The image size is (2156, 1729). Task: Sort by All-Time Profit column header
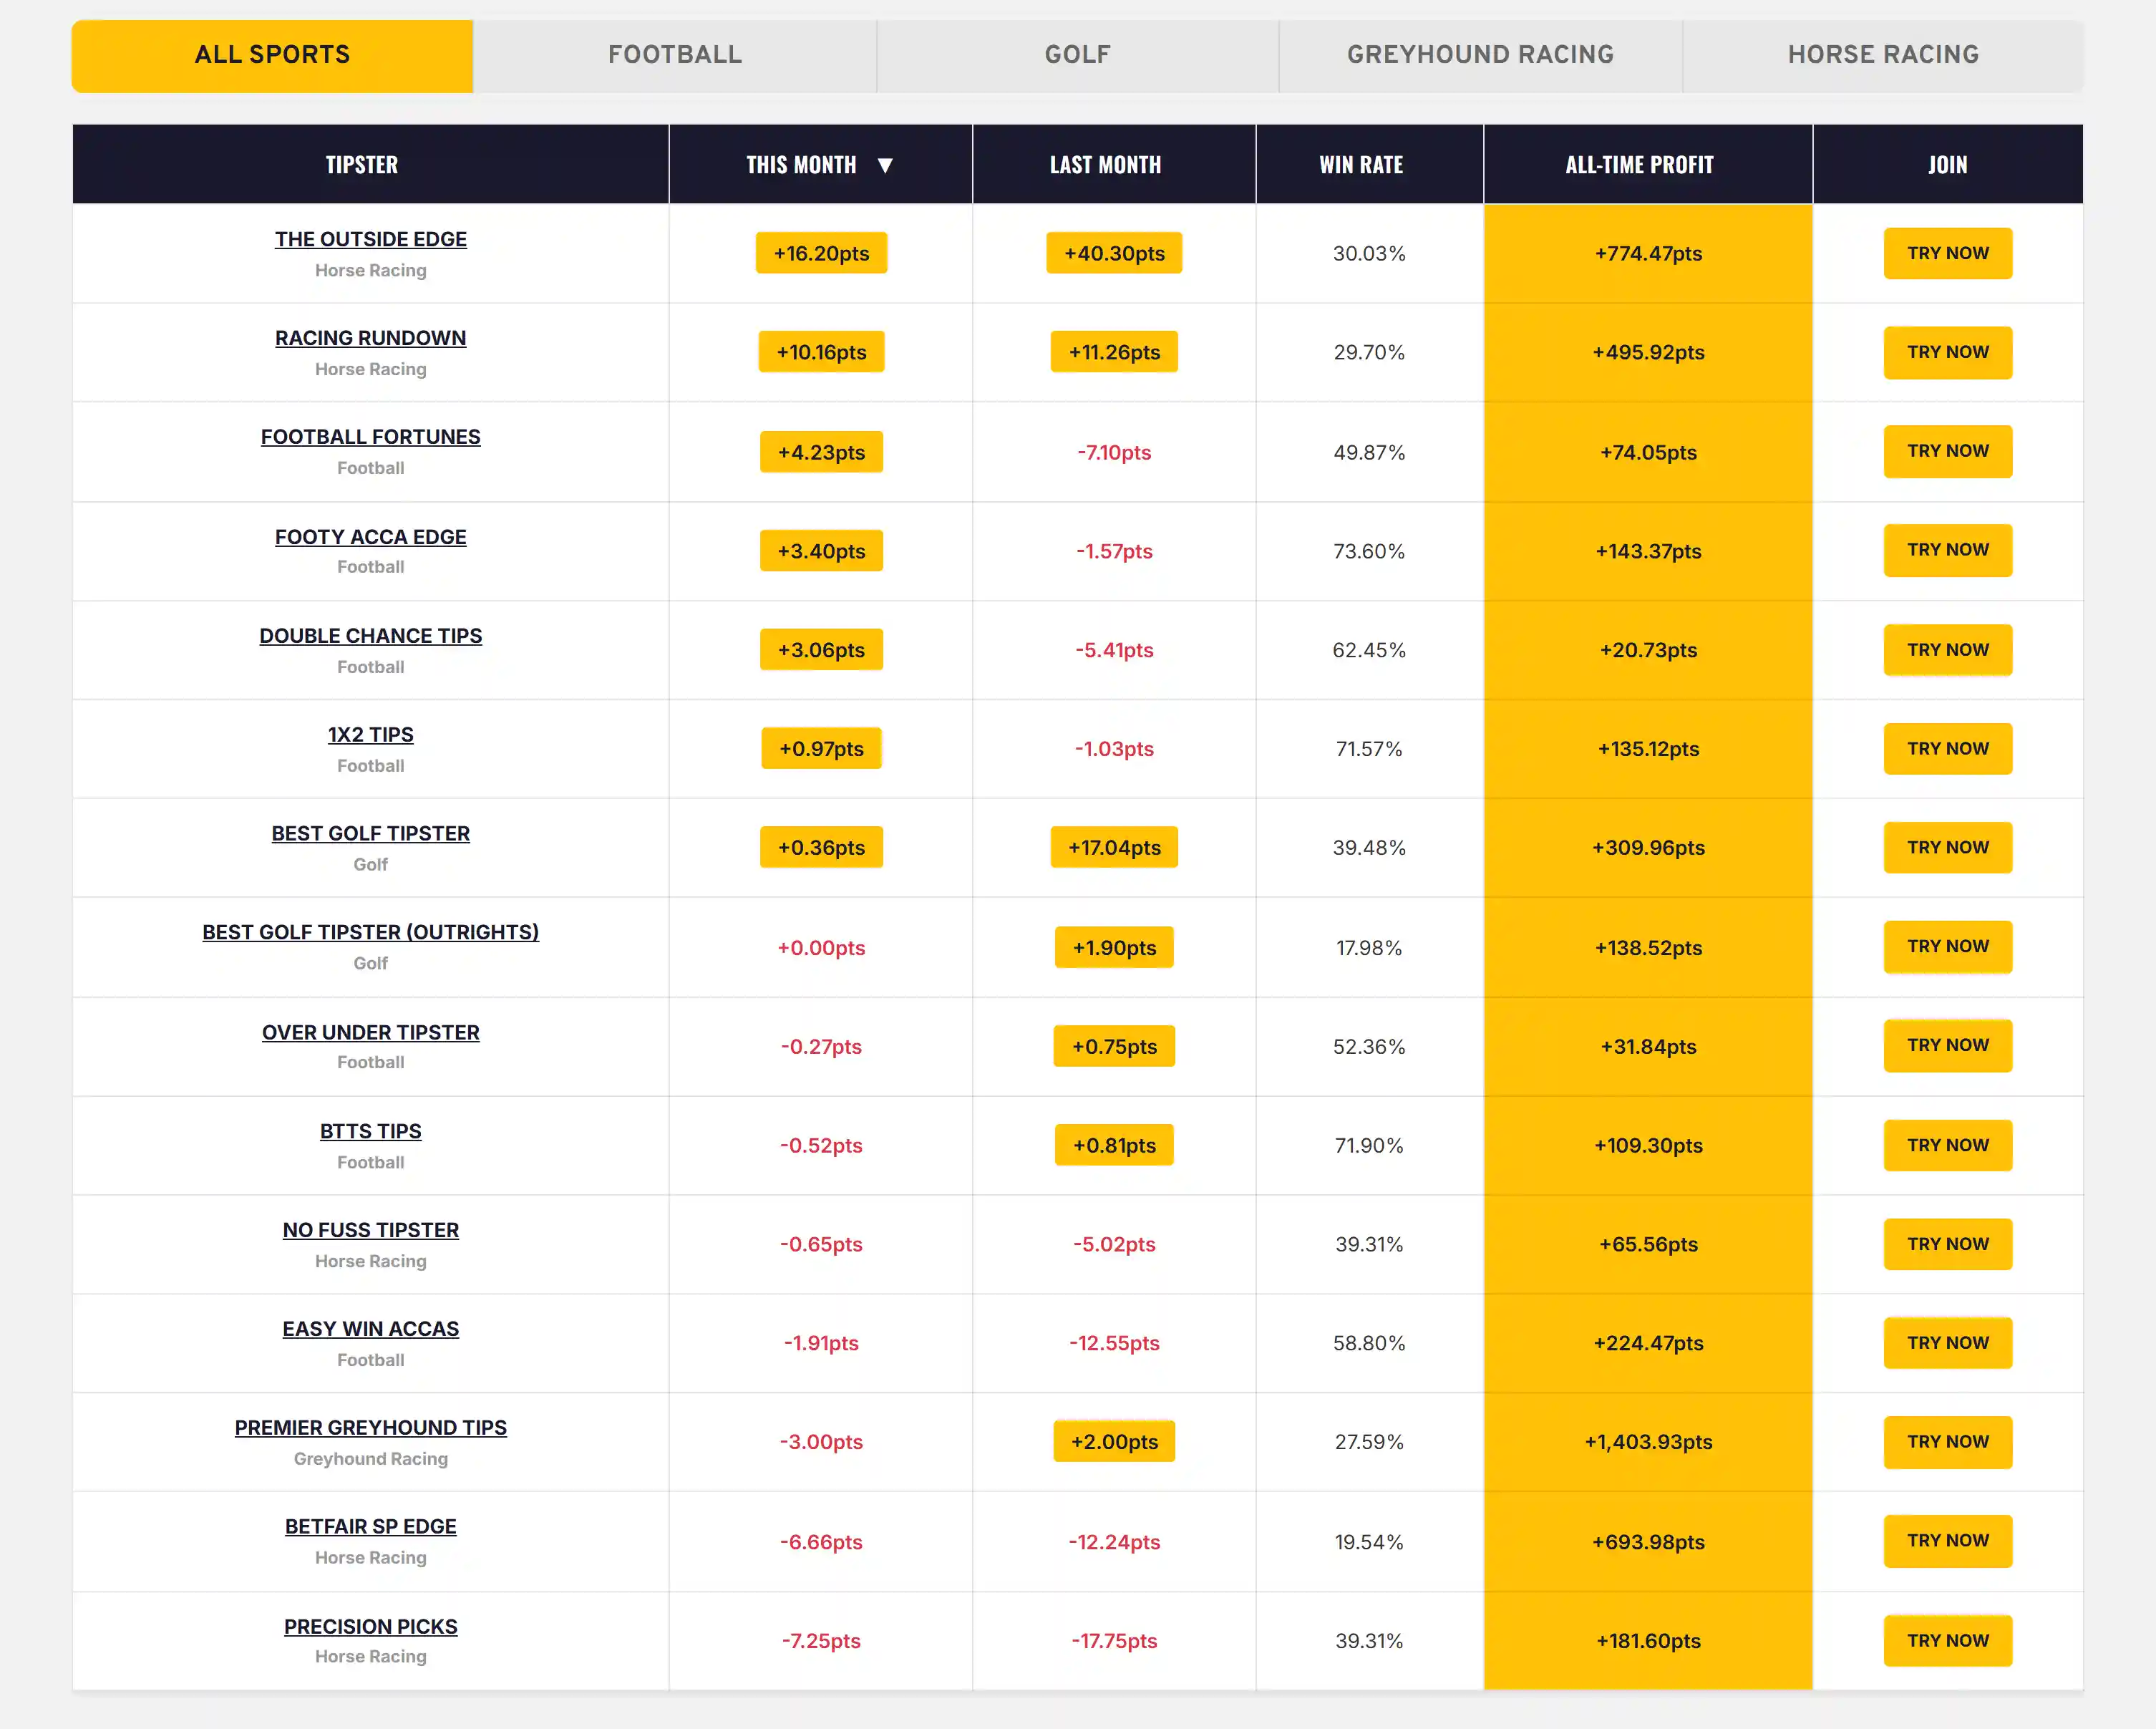click(x=1639, y=165)
